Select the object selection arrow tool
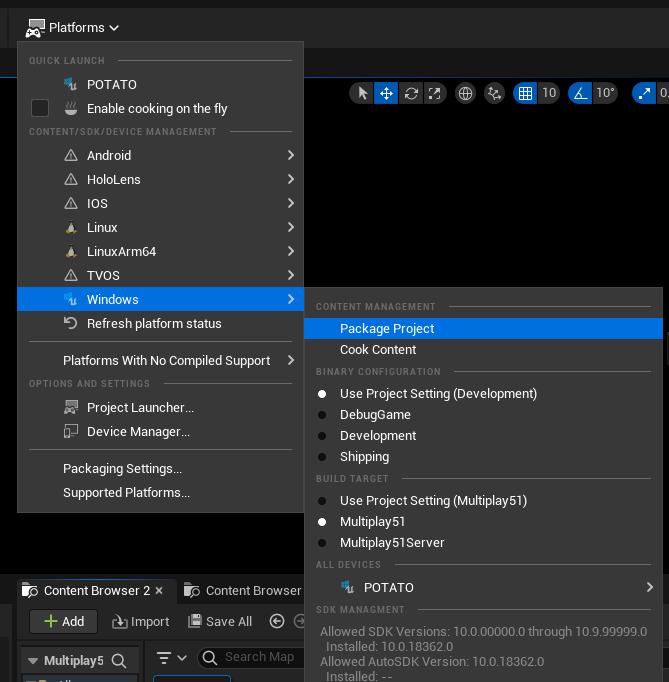The width and height of the screenshot is (669, 682). [x=362, y=93]
